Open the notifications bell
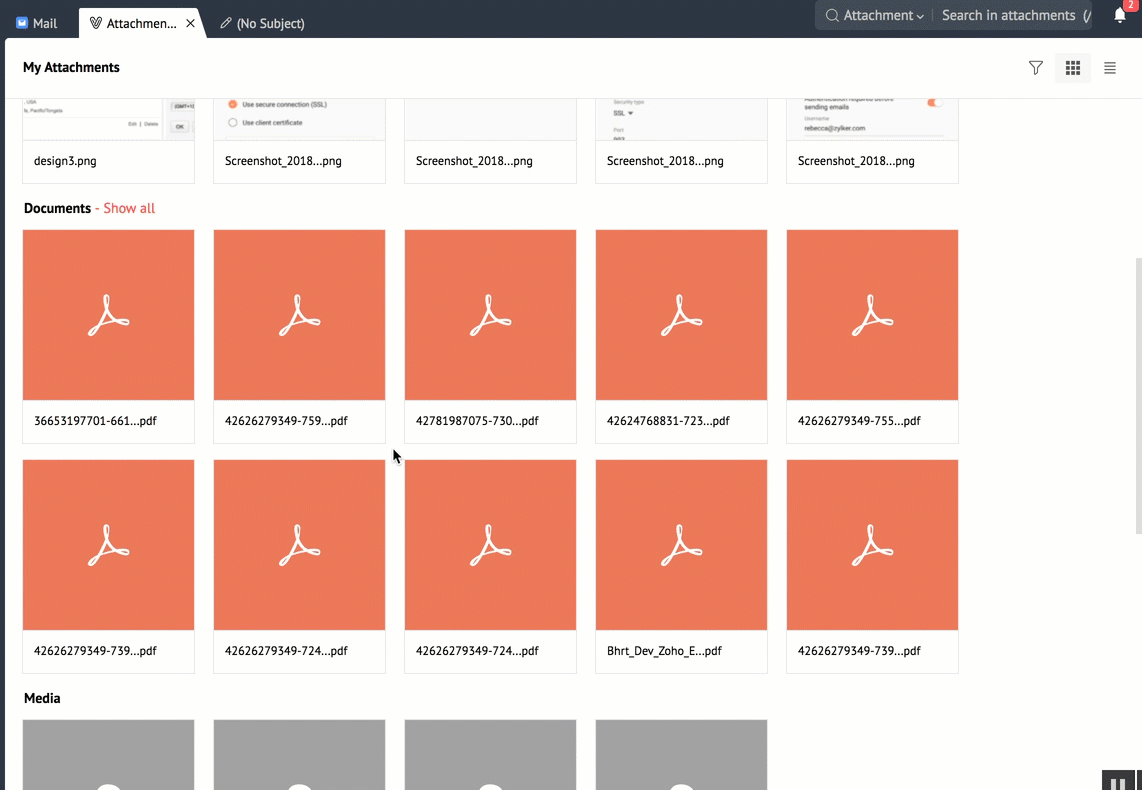Image resolution: width=1142 pixels, height=790 pixels. pos(1120,16)
